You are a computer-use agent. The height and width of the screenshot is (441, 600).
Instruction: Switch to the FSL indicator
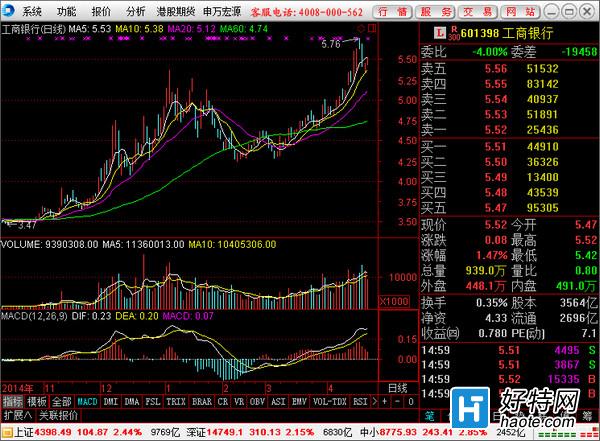click(x=153, y=402)
